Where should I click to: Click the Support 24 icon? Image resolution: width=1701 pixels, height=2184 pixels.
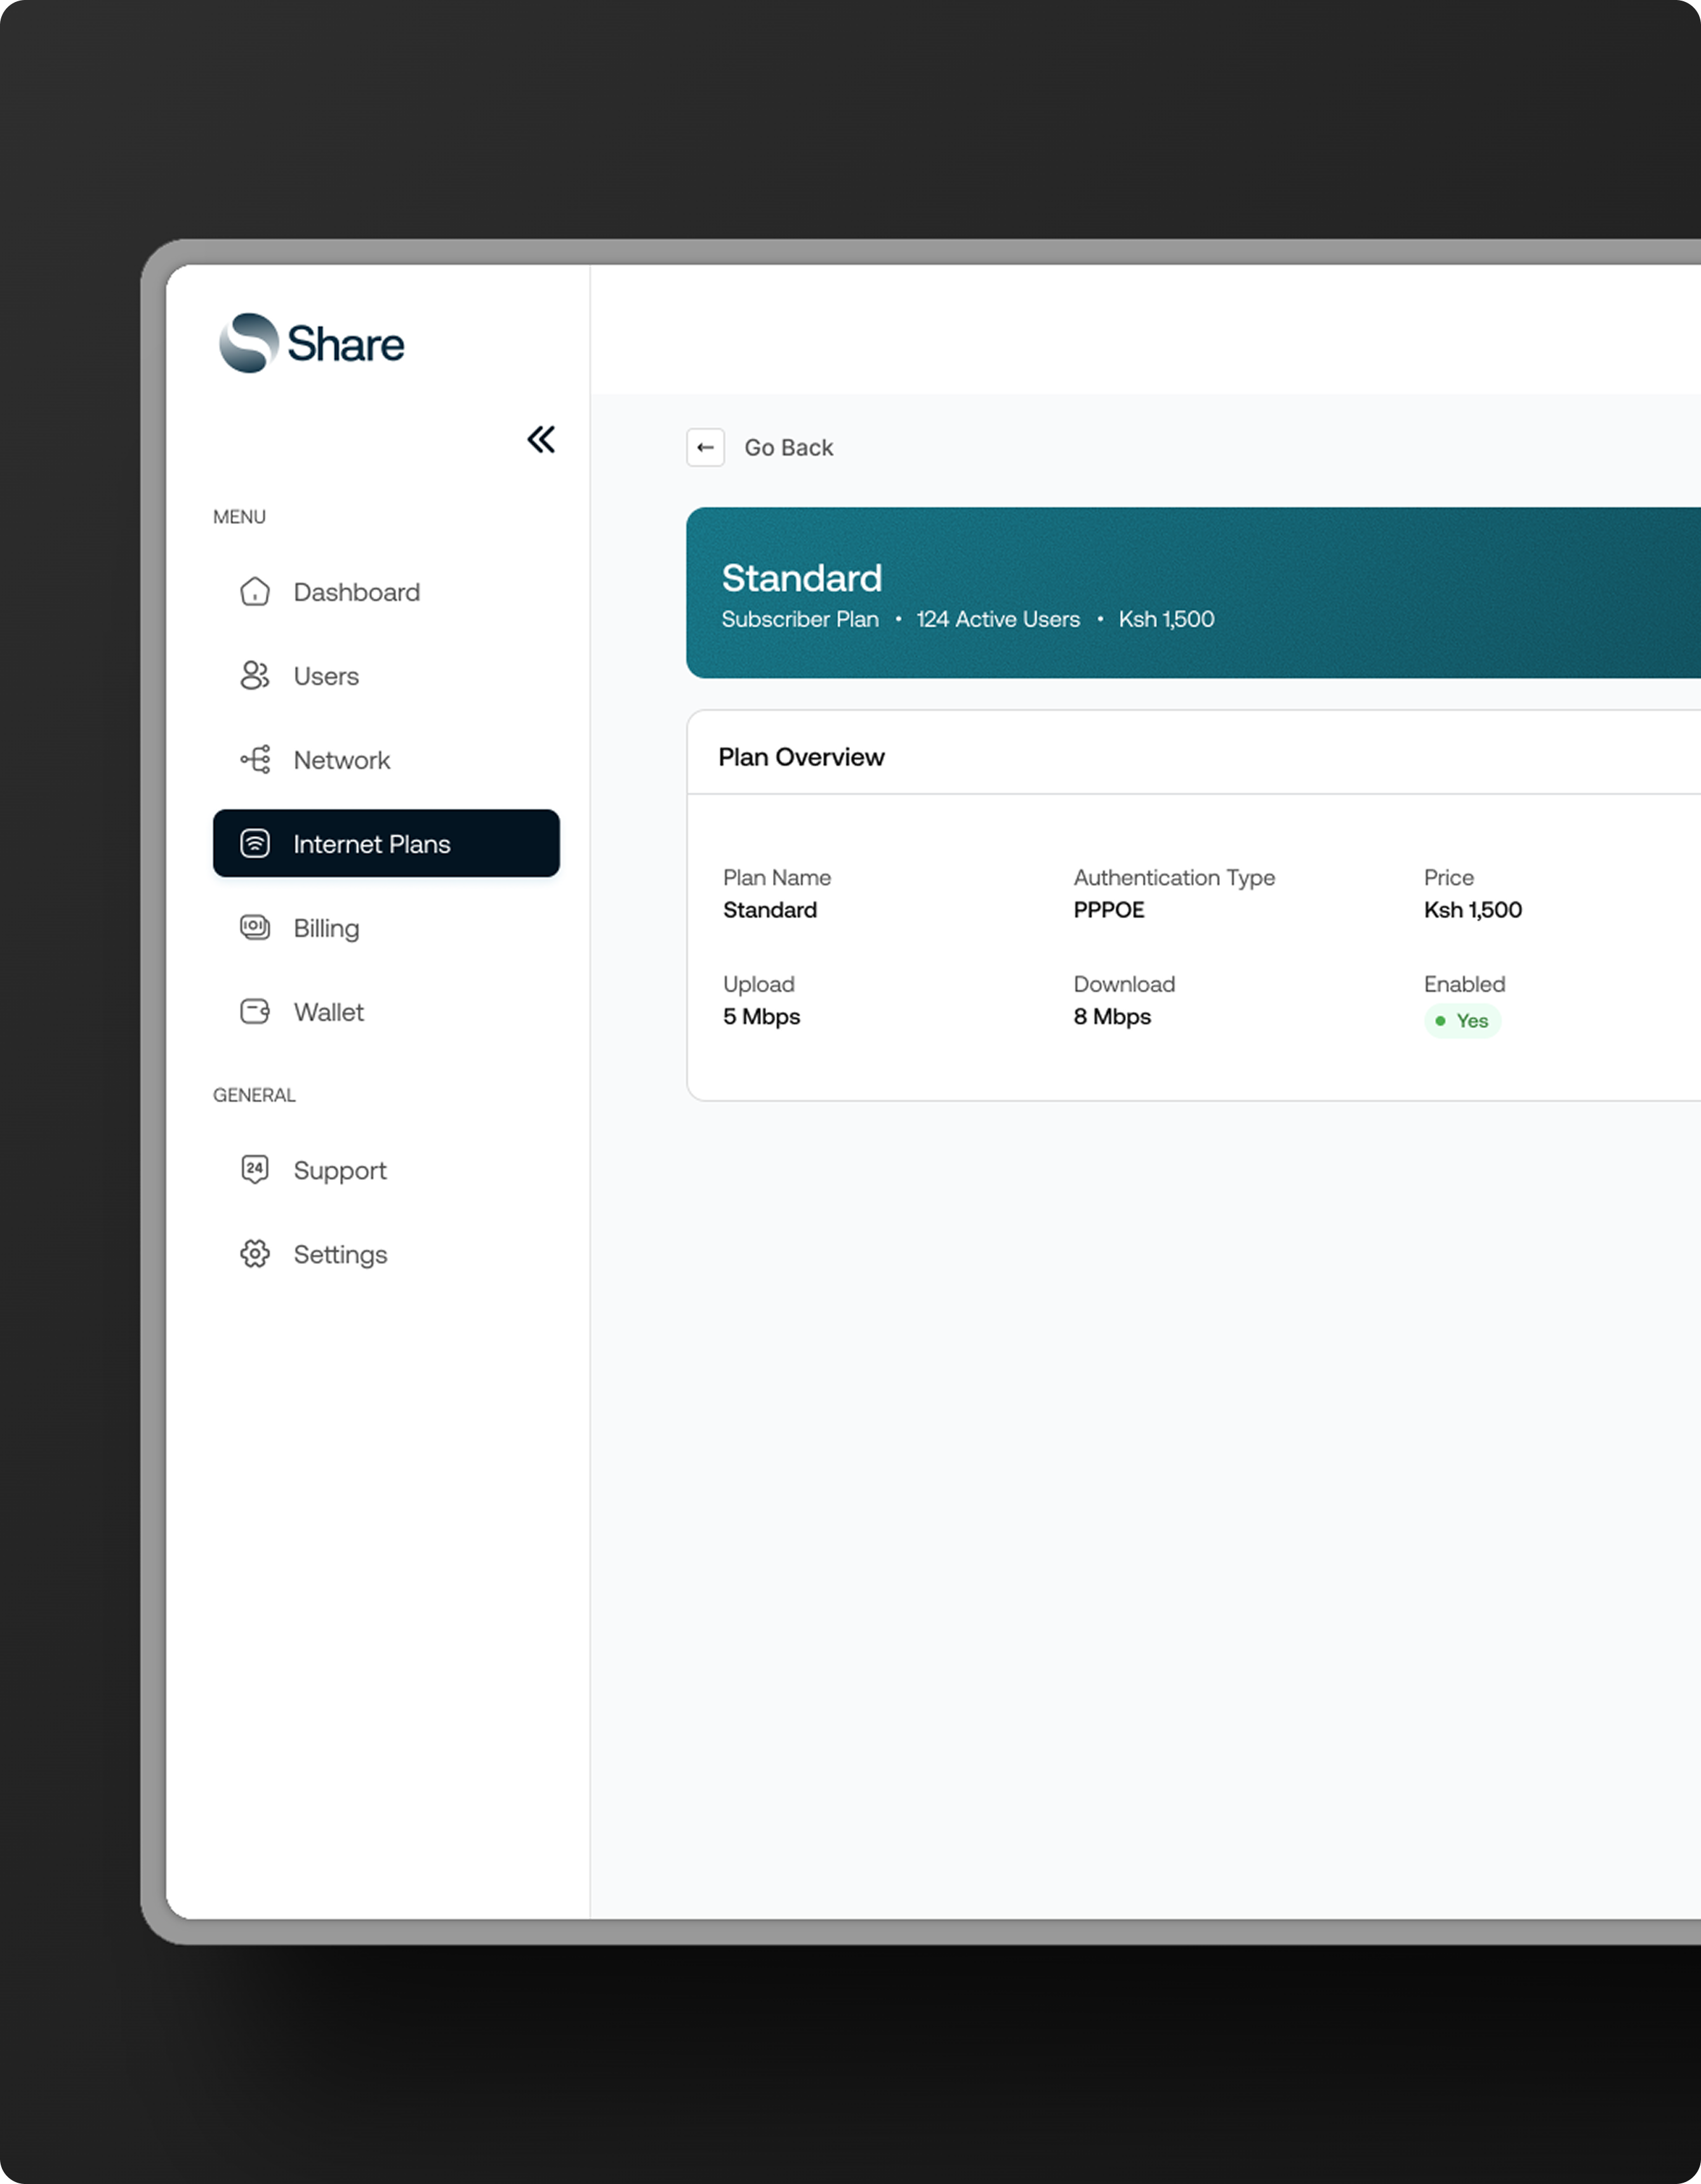(x=255, y=1170)
